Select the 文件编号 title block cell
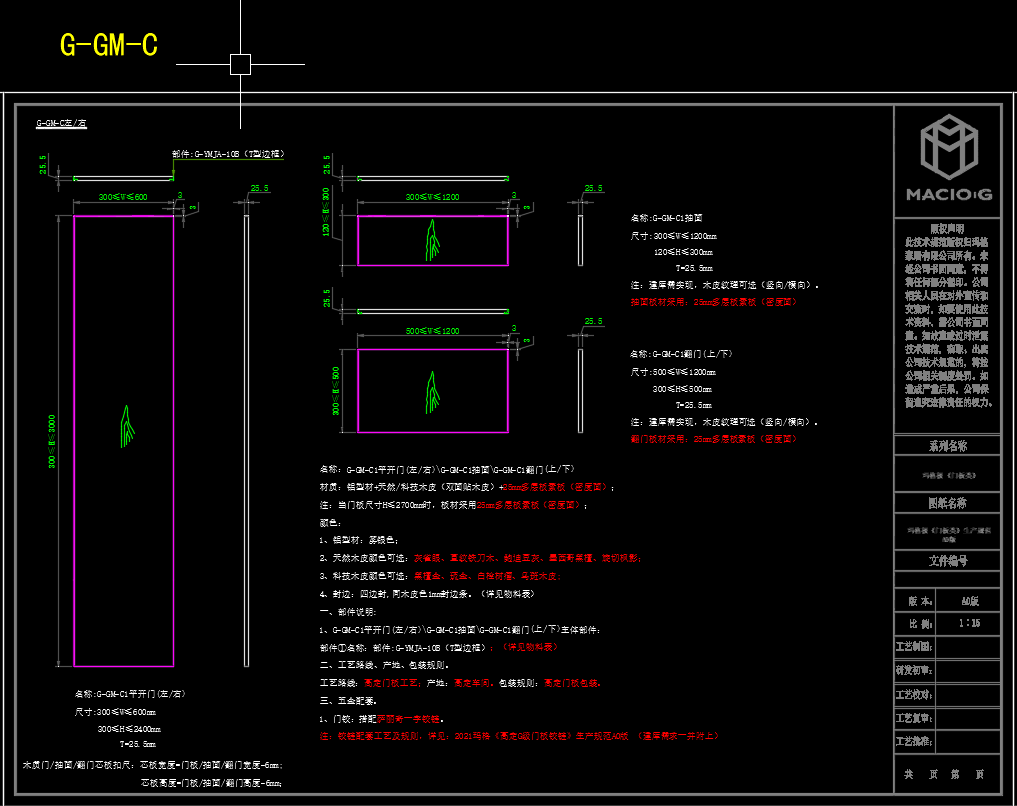The image size is (1017, 806). (947, 561)
